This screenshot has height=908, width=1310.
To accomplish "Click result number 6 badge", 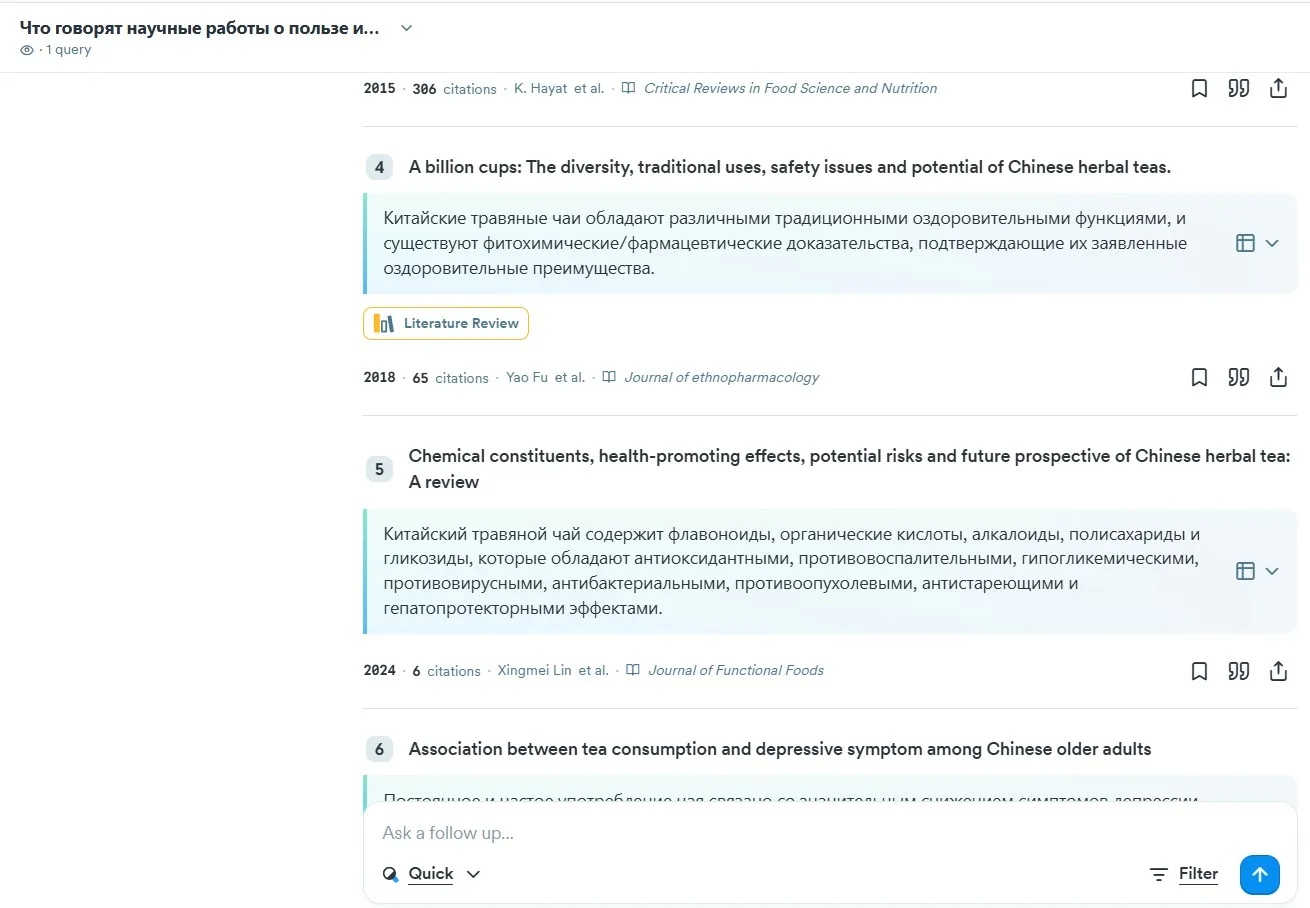I will [x=379, y=749].
